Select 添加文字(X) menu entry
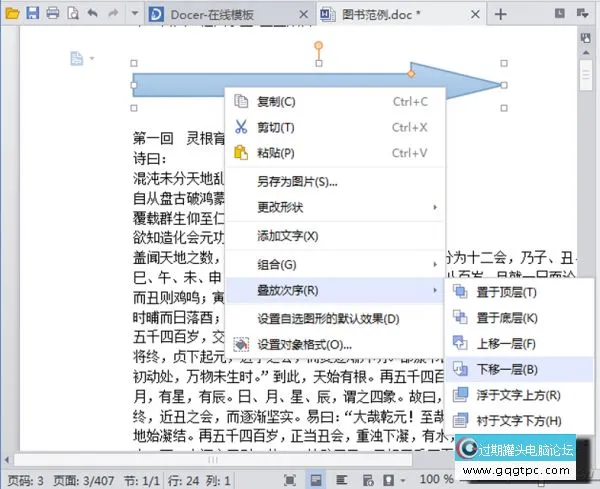This screenshot has height=489, width=600. tap(335, 236)
